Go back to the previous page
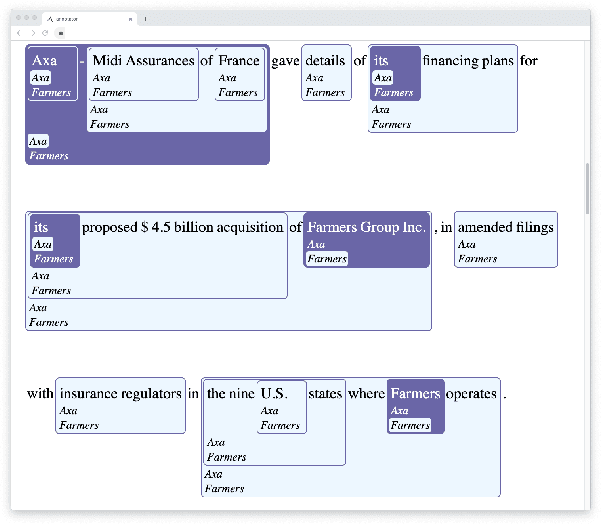602x524 pixels. (x=19, y=33)
